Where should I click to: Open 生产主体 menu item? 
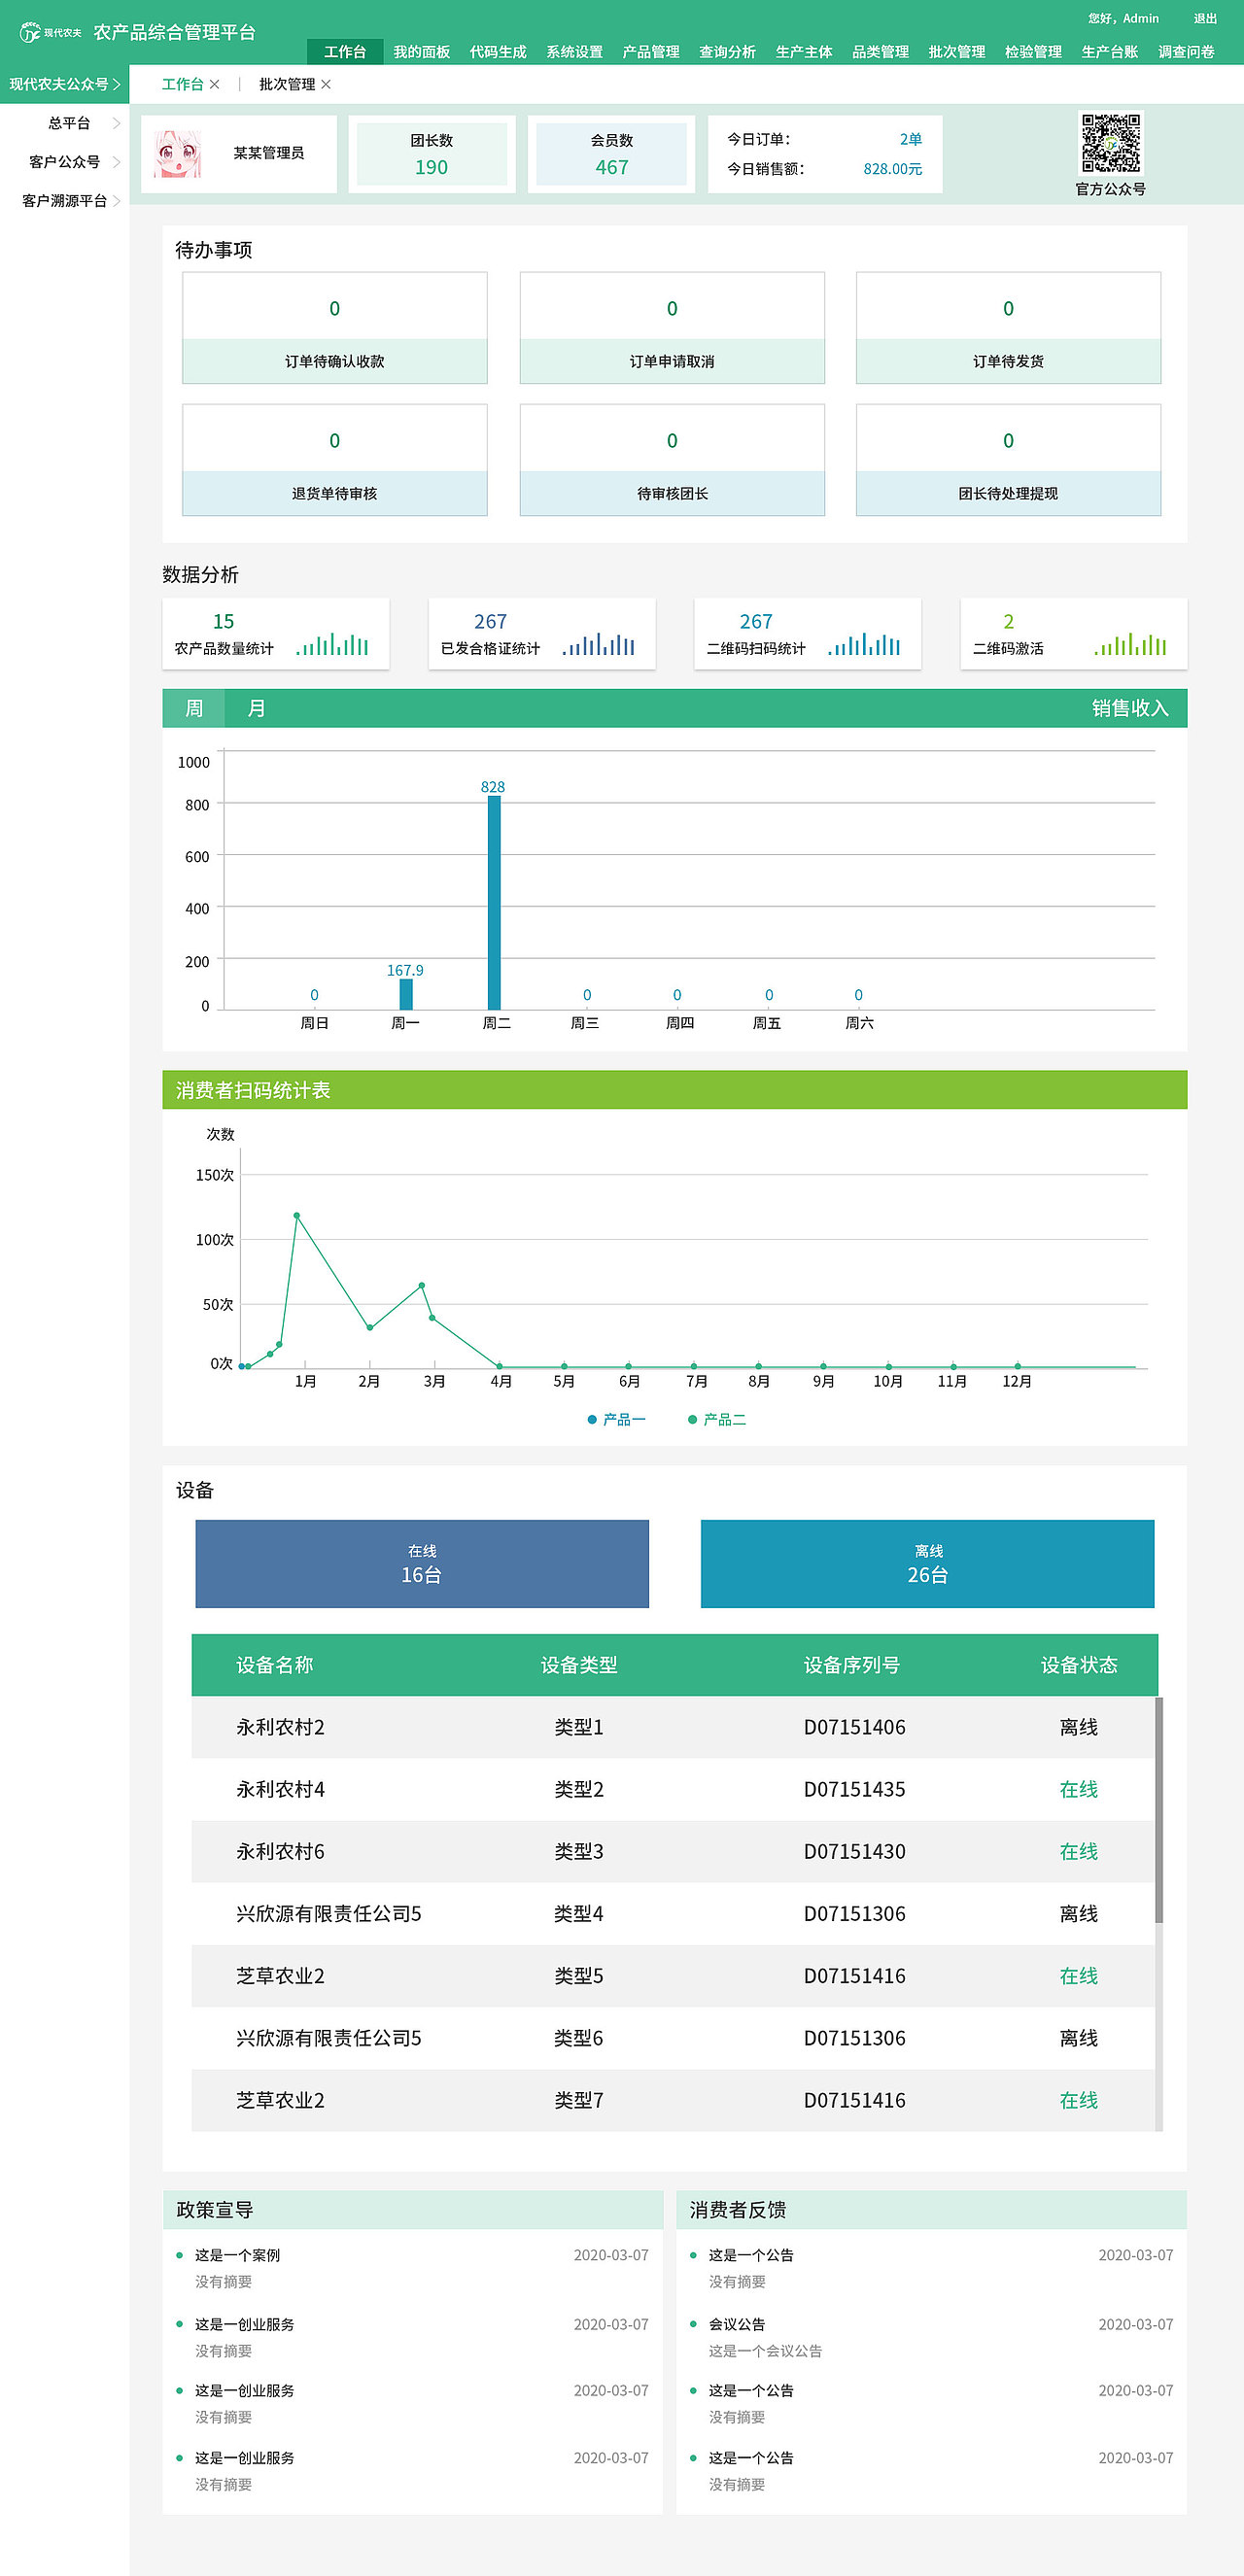coord(804,52)
